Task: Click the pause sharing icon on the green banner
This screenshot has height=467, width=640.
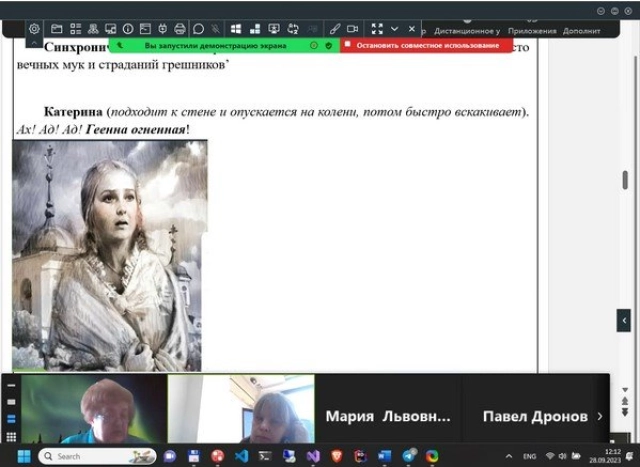Action: click(x=313, y=46)
